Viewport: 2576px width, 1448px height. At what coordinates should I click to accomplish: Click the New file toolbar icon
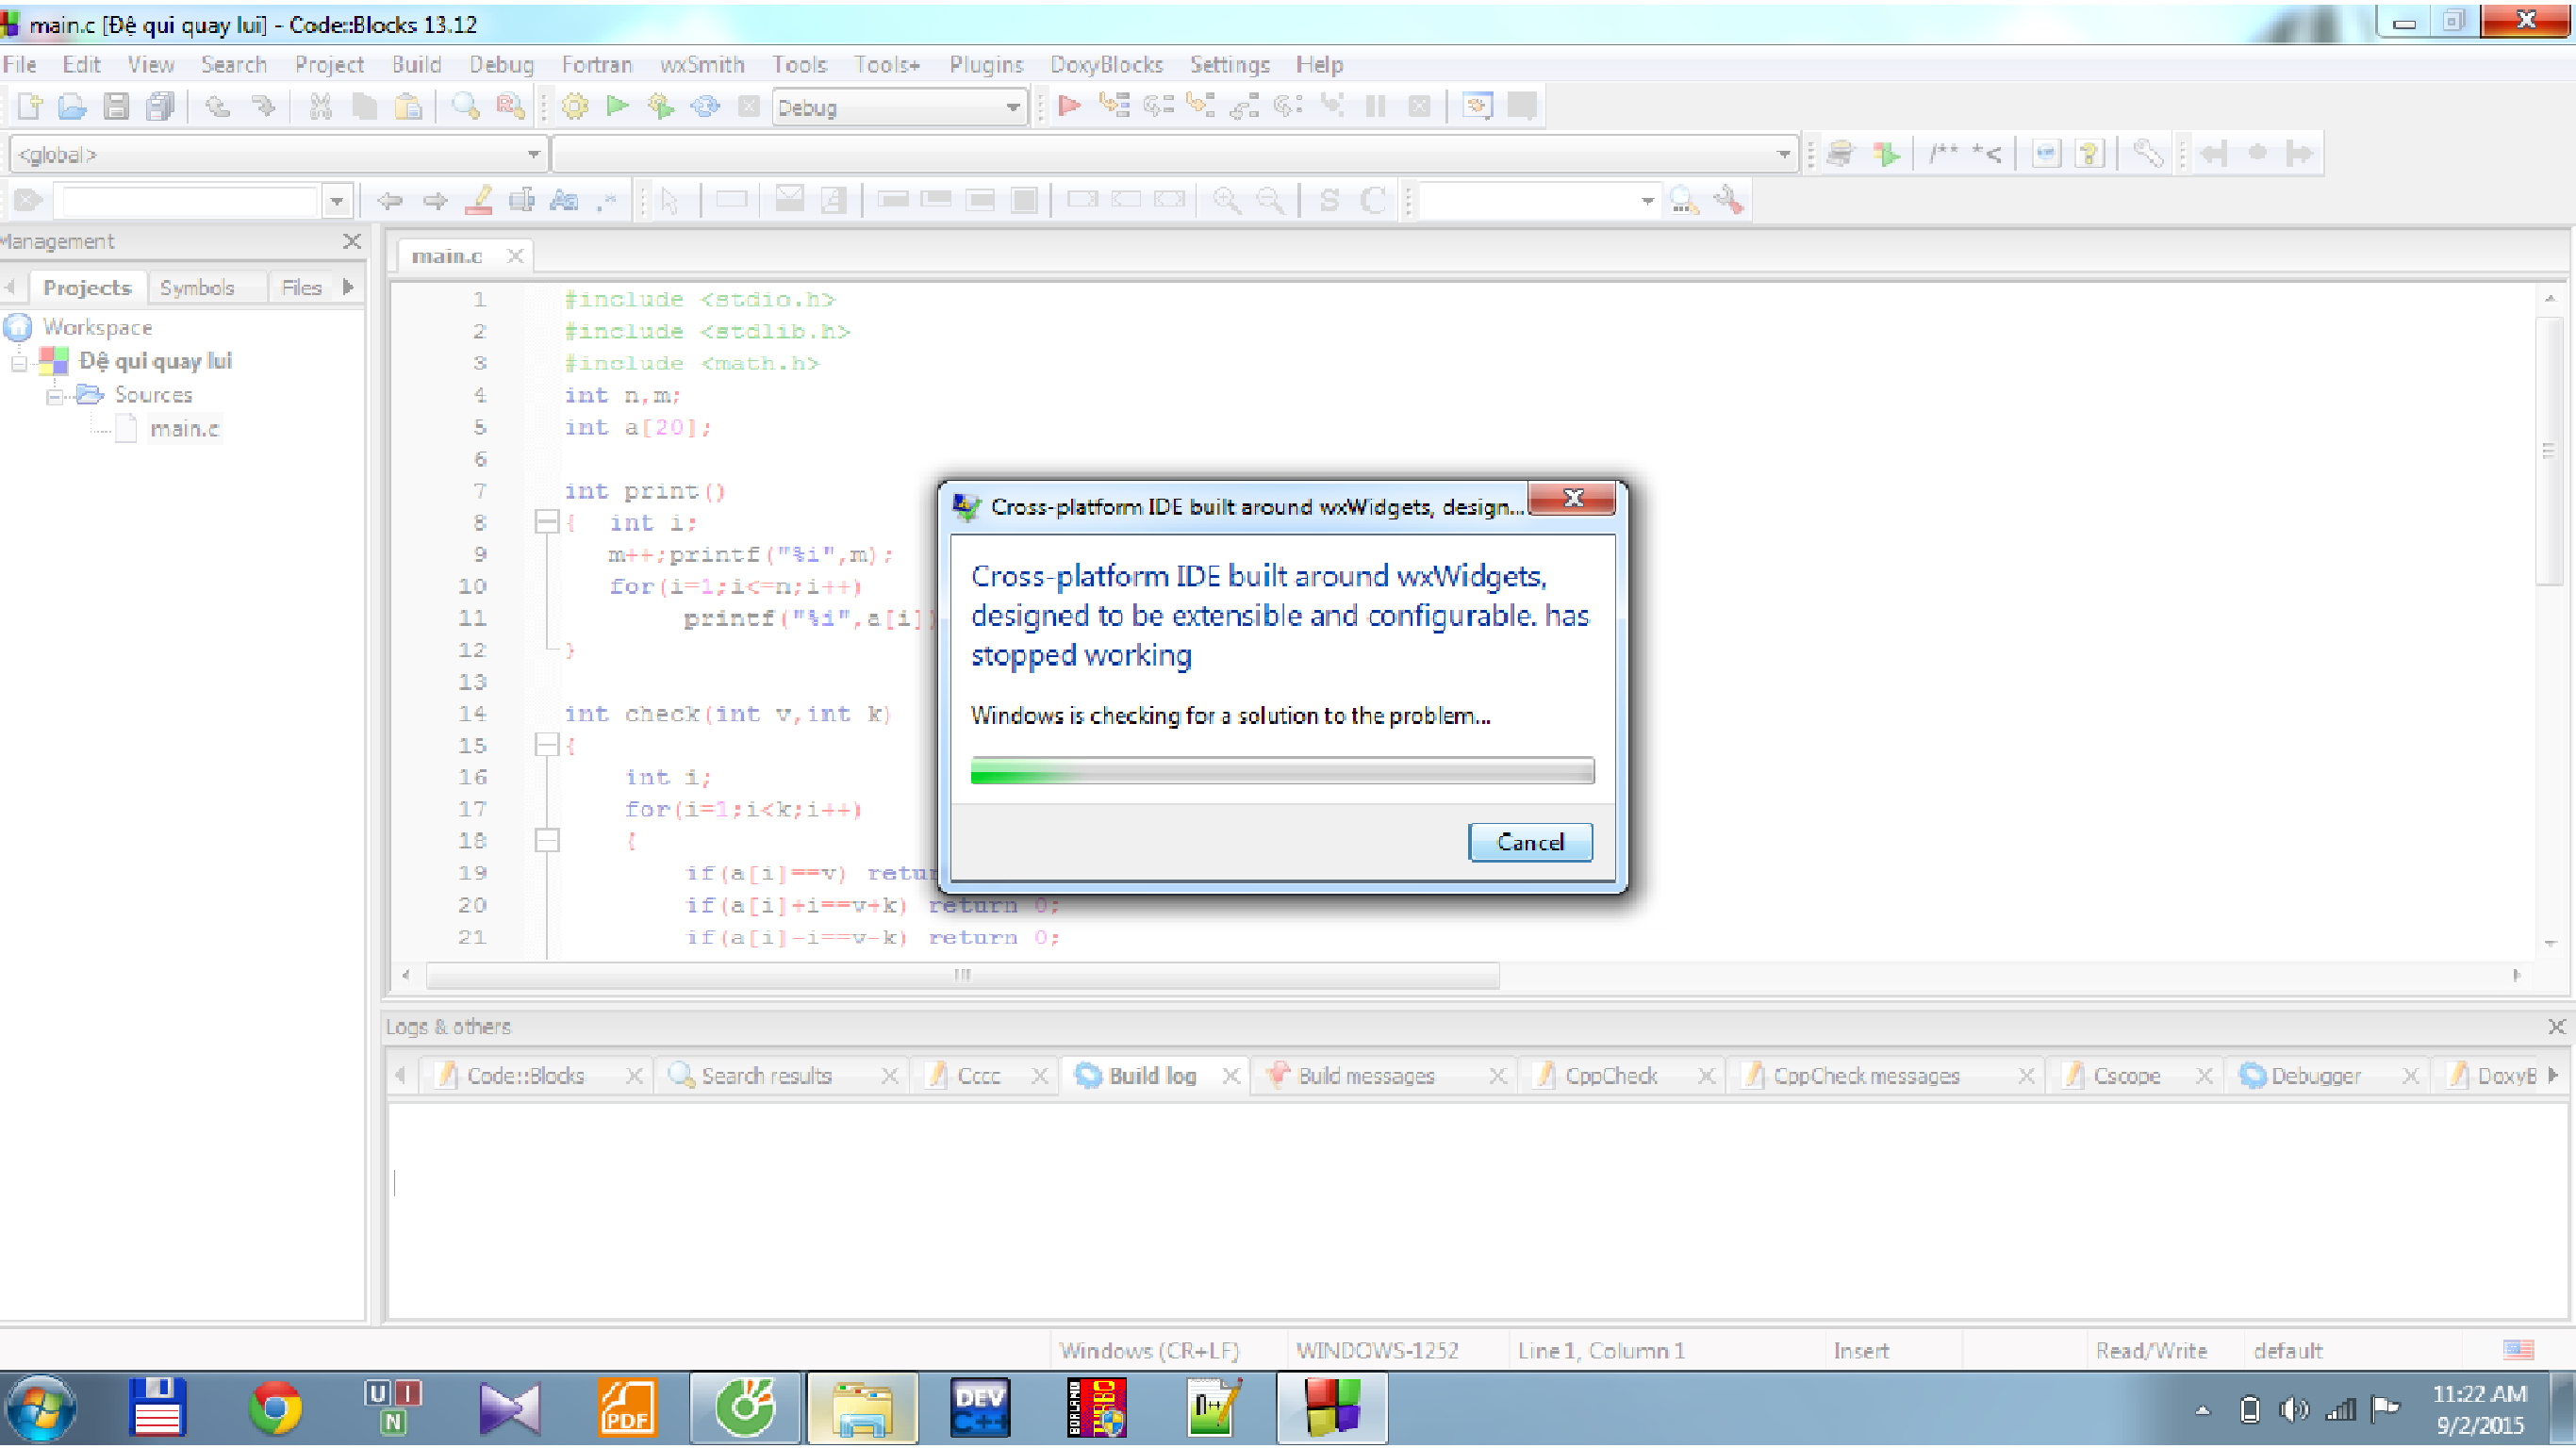[28, 107]
